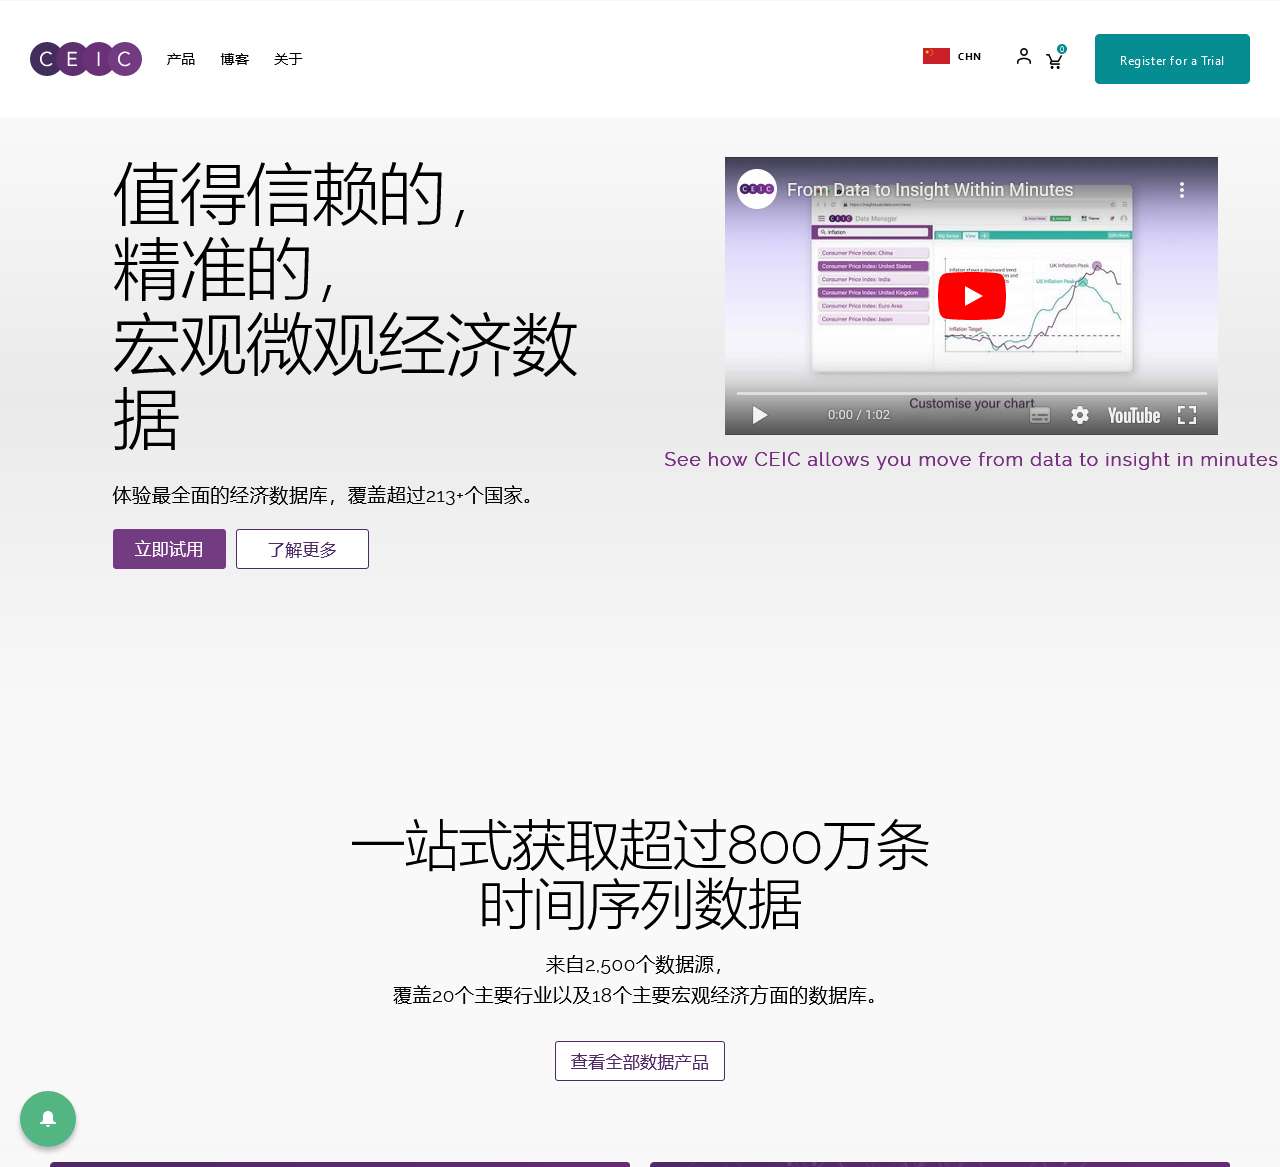This screenshot has height=1167, width=1280.
Task: Enable subtitles in the video player
Action: [x=1040, y=415]
